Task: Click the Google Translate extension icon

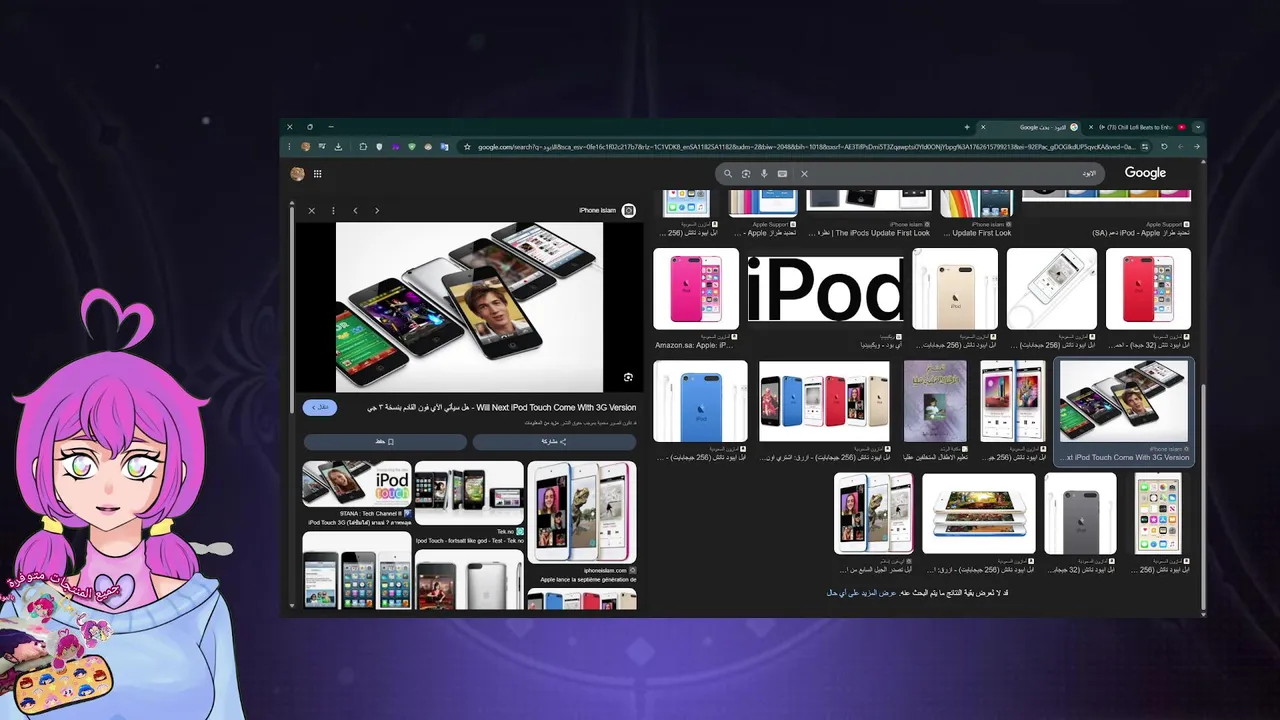Action: 444,146
